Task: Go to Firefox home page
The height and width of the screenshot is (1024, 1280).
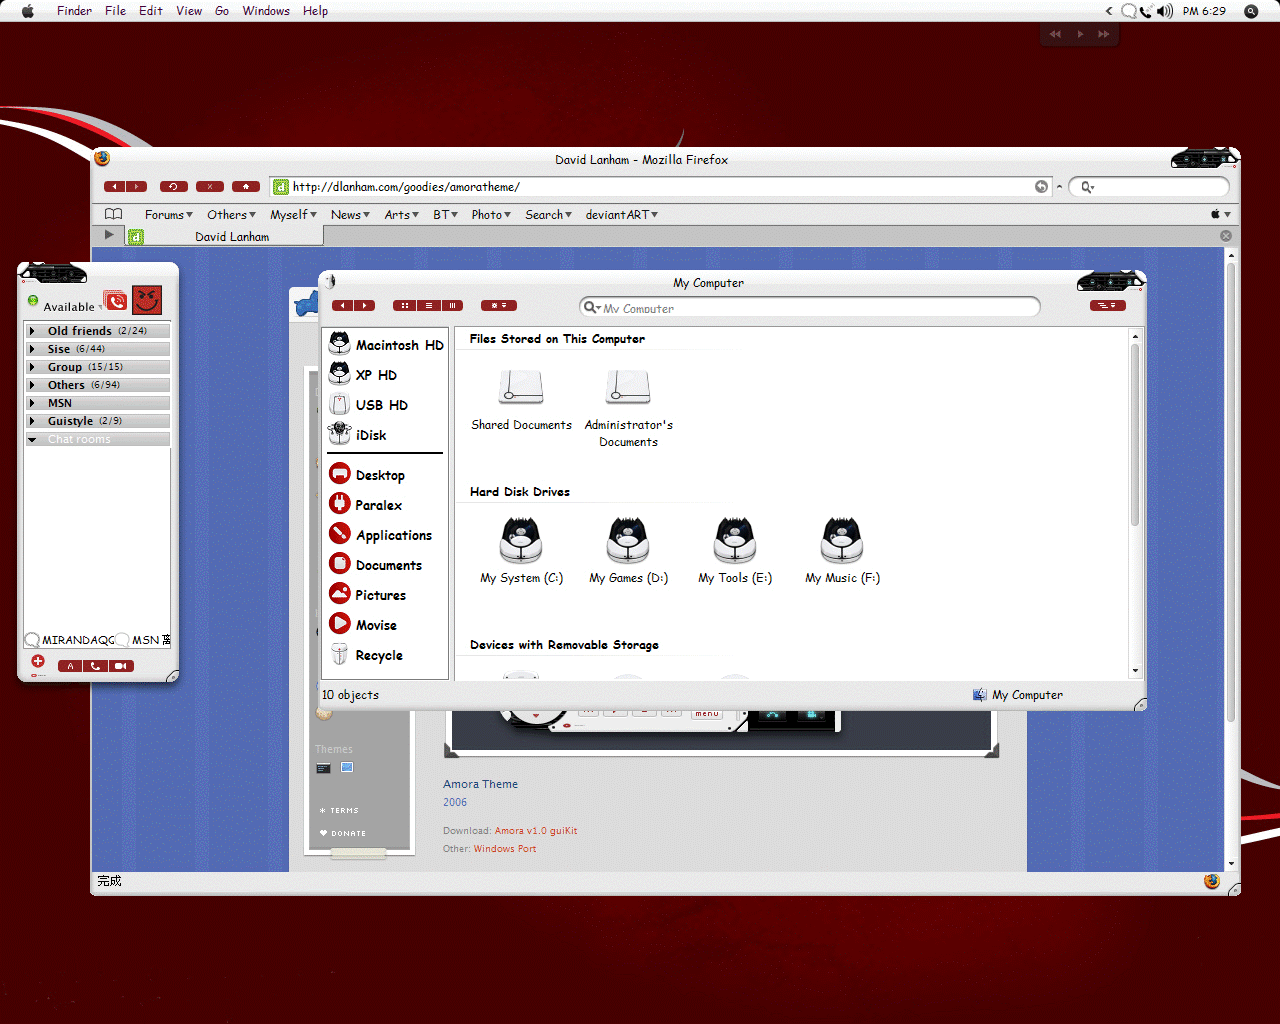Action: pos(246,186)
